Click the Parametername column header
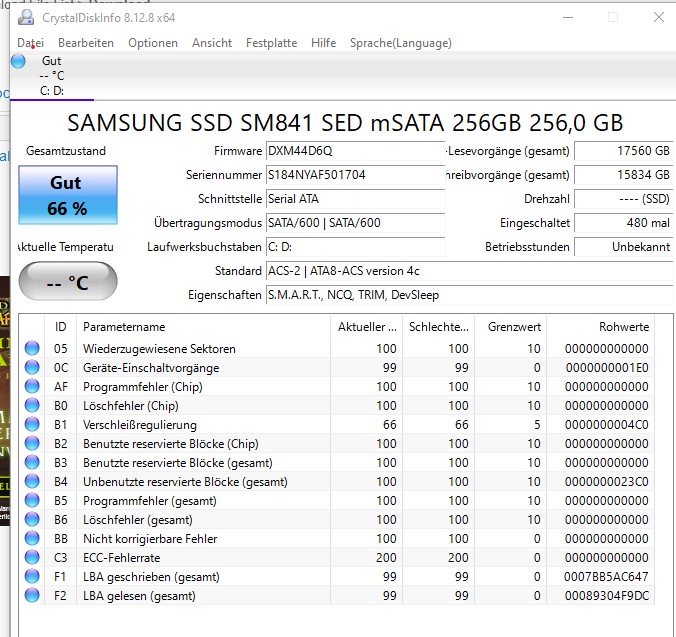 [x=203, y=327]
